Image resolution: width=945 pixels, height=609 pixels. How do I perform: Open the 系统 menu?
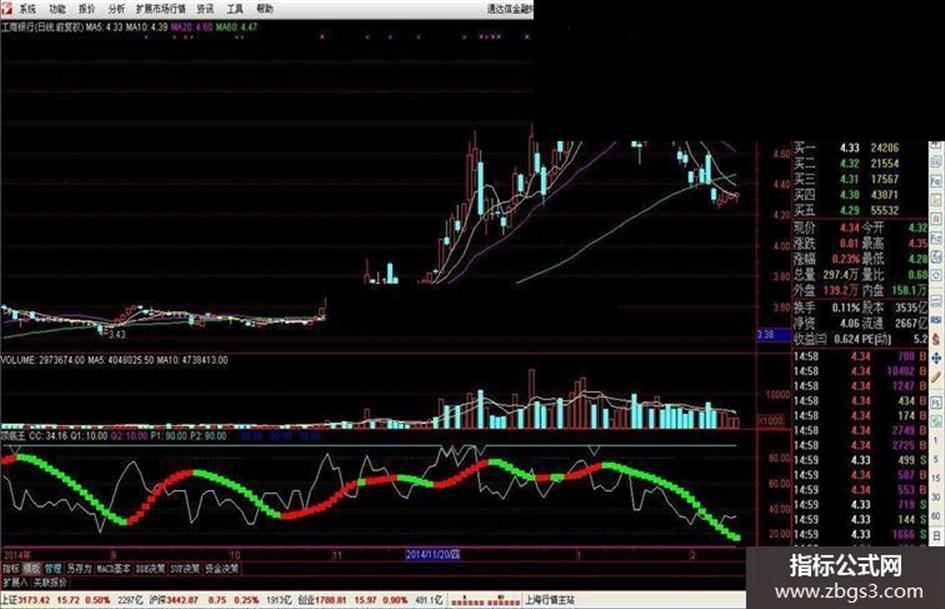[x=28, y=9]
